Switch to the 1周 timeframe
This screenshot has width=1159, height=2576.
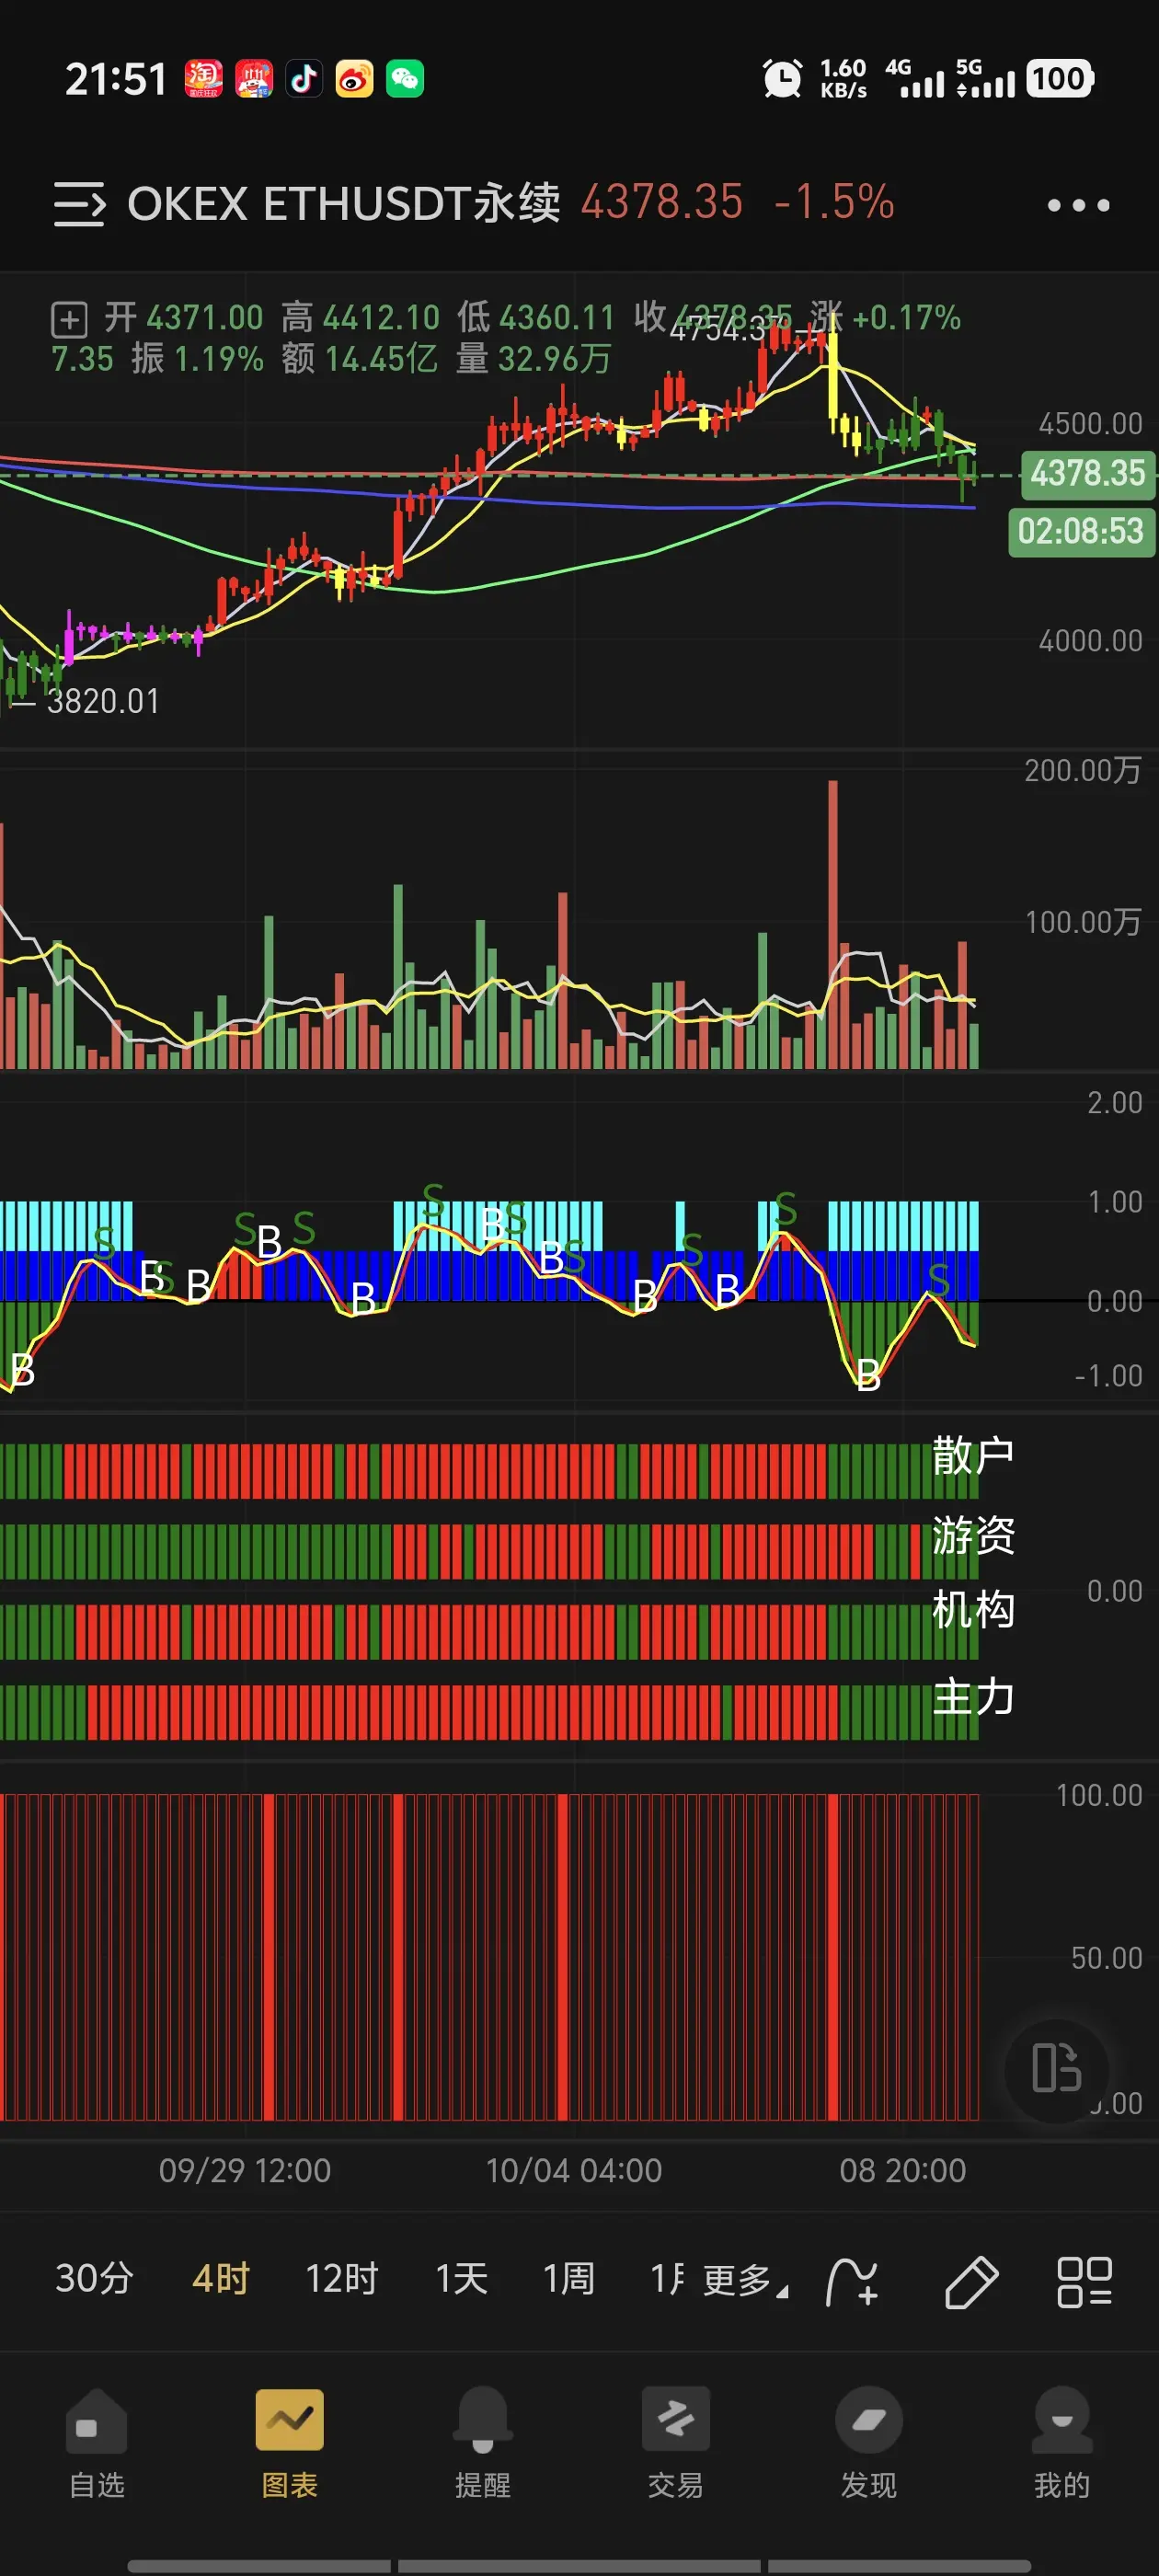click(569, 2279)
